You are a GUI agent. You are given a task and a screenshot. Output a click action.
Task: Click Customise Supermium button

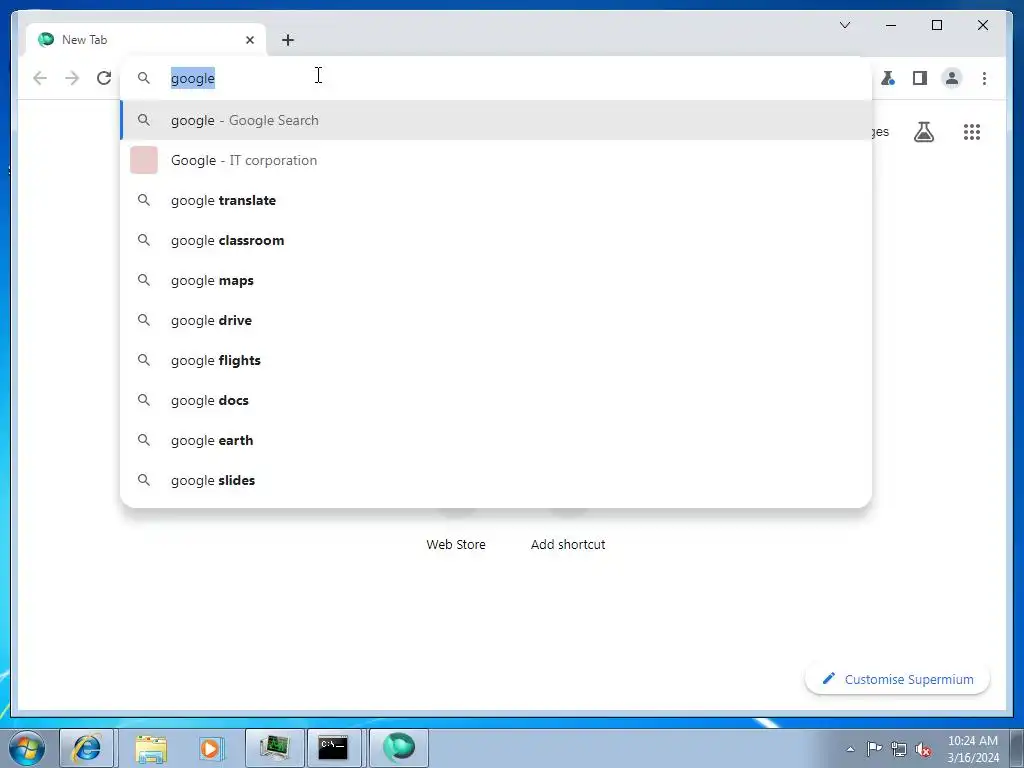point(897,679)
